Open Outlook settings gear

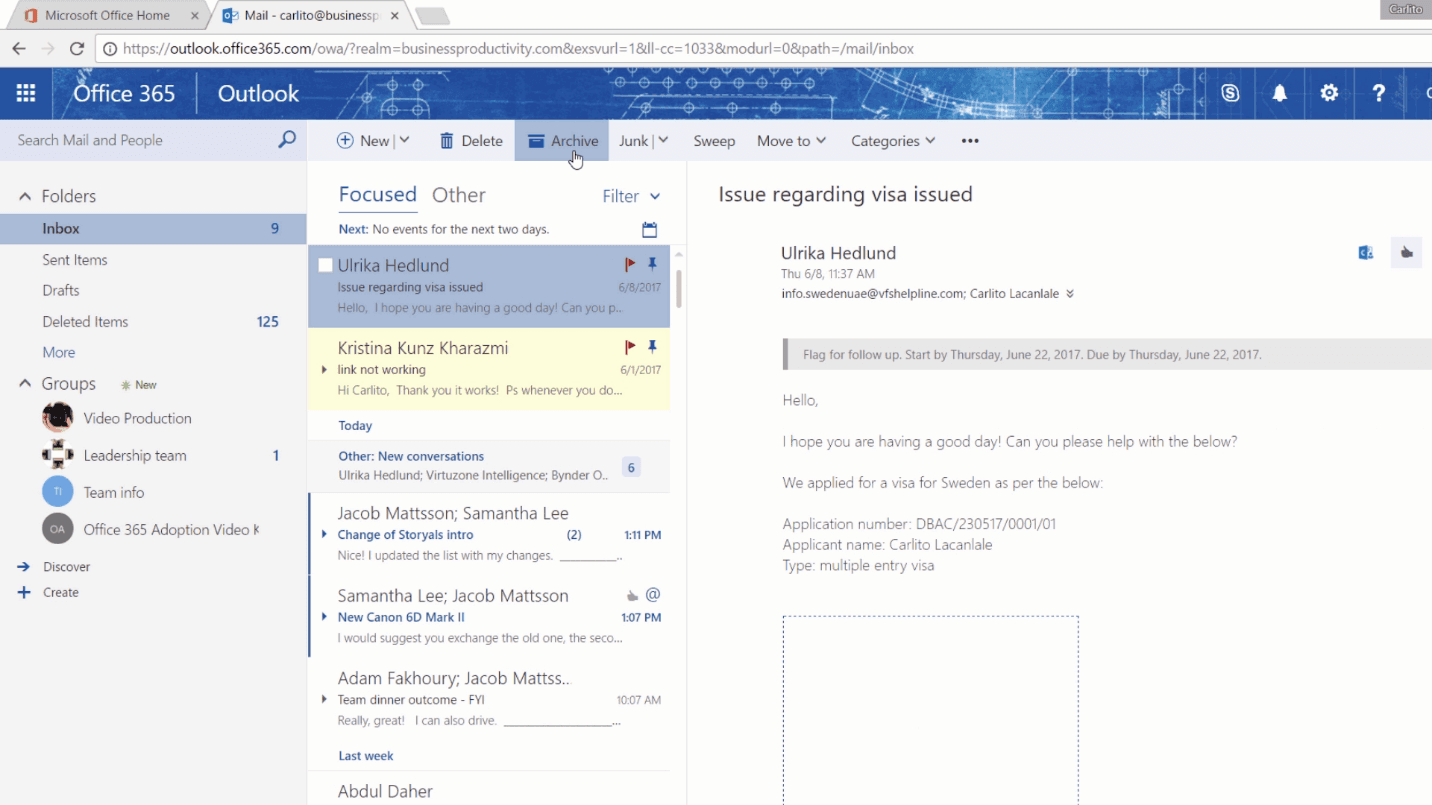pyautogui.click(x=1329, y=92)
